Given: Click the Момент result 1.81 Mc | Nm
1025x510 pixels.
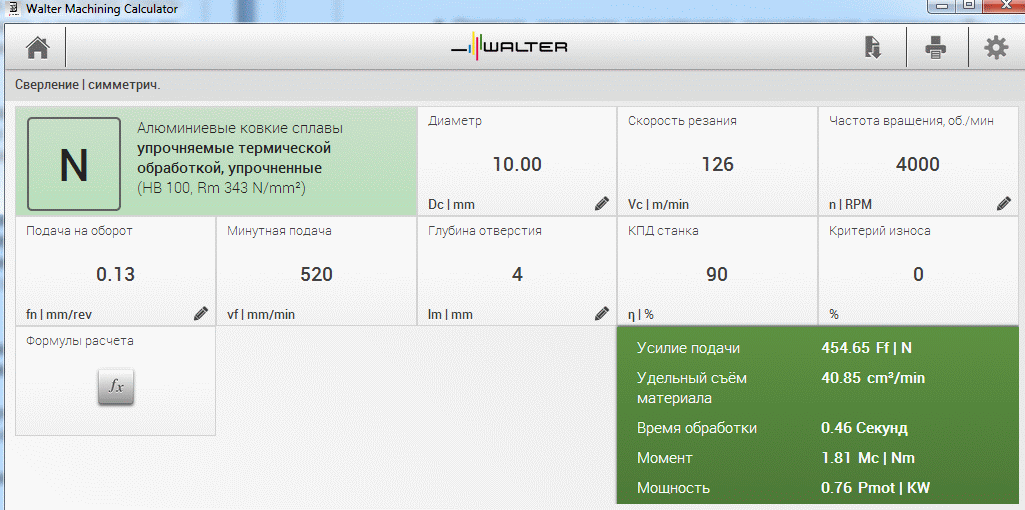Looking at the screenshot, I should (869, 458).
